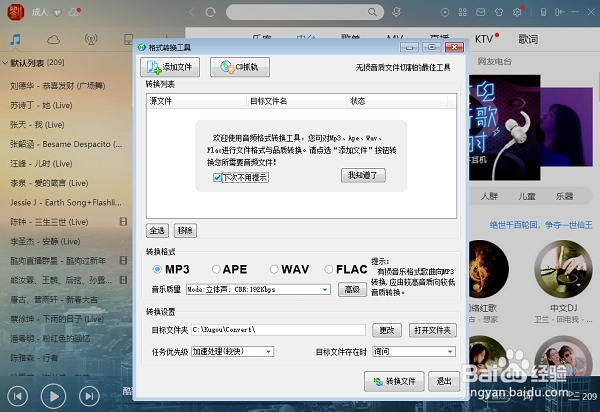Image resolution: width=600 pixels, height=412 pixels.
Task: Open the cloud music sidebar tab icon
Action: click(x=53, y=39)
